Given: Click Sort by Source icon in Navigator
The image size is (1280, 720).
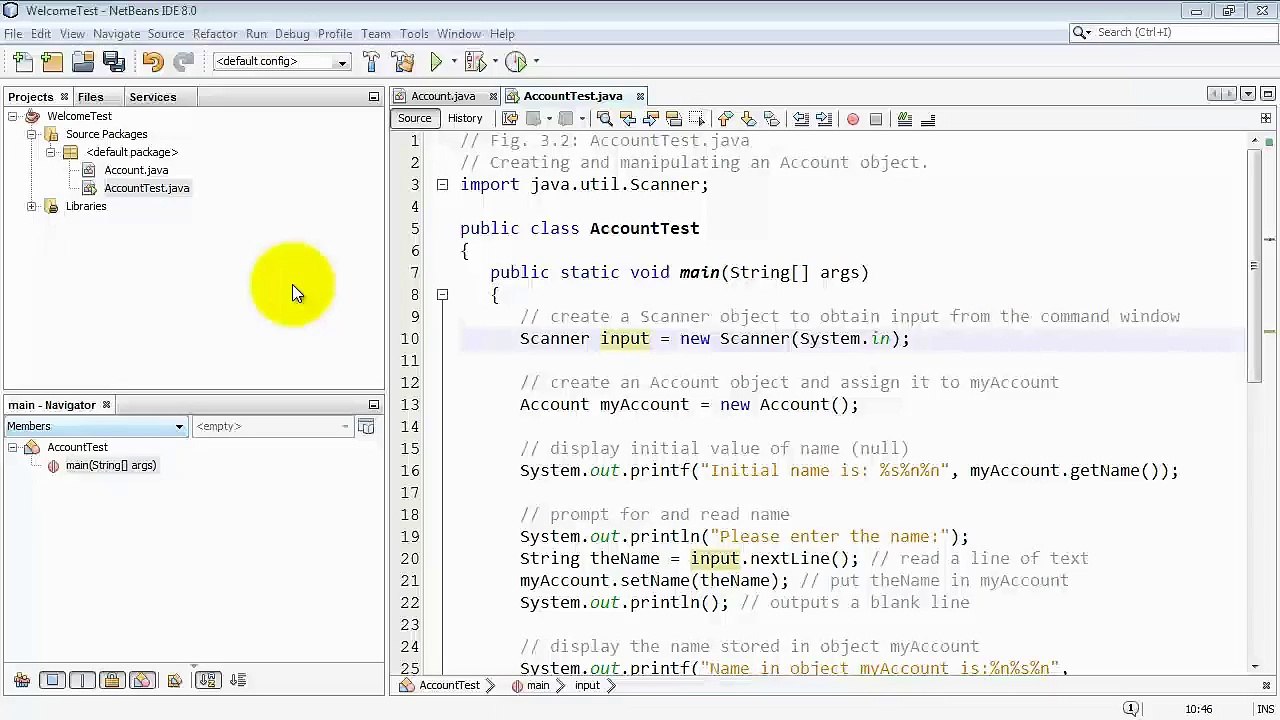Looking at the screenshot, I should [x=238, y=680].
